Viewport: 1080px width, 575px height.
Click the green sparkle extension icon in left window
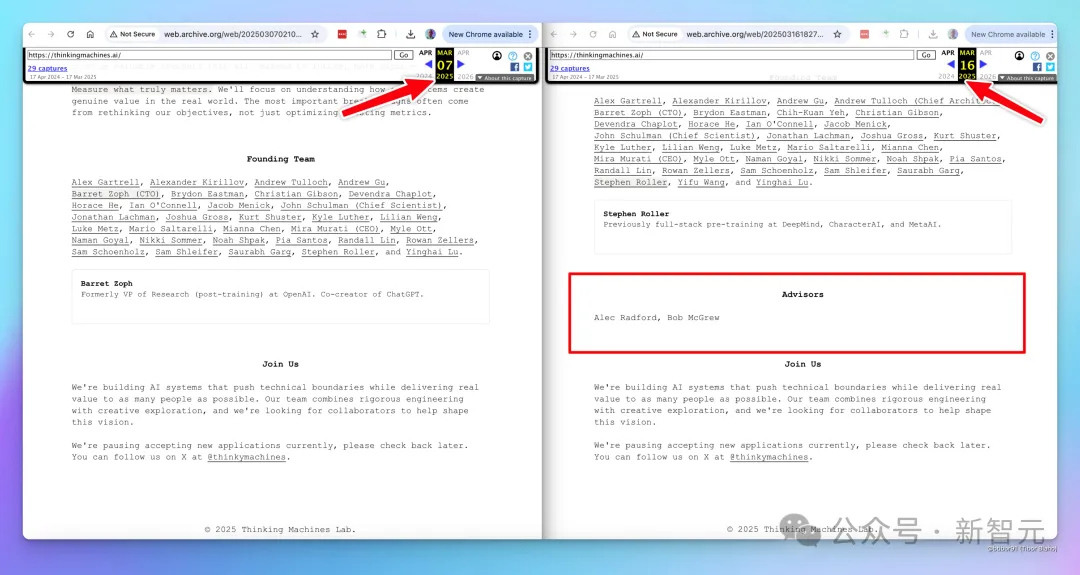pyautogui.click(x=362, y=33)
